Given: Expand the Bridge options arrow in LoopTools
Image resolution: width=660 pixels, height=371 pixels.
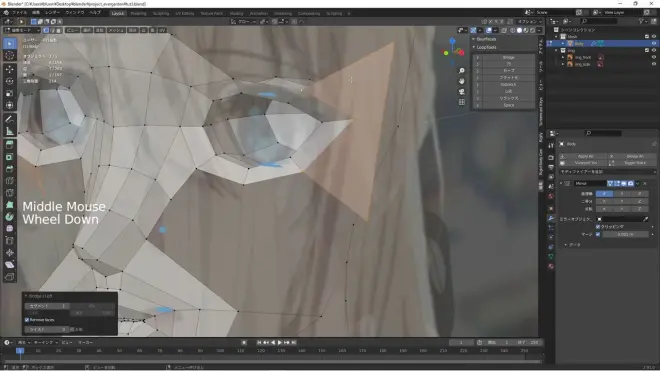Looking at the screenshot, I should click(x=478, y=57).
